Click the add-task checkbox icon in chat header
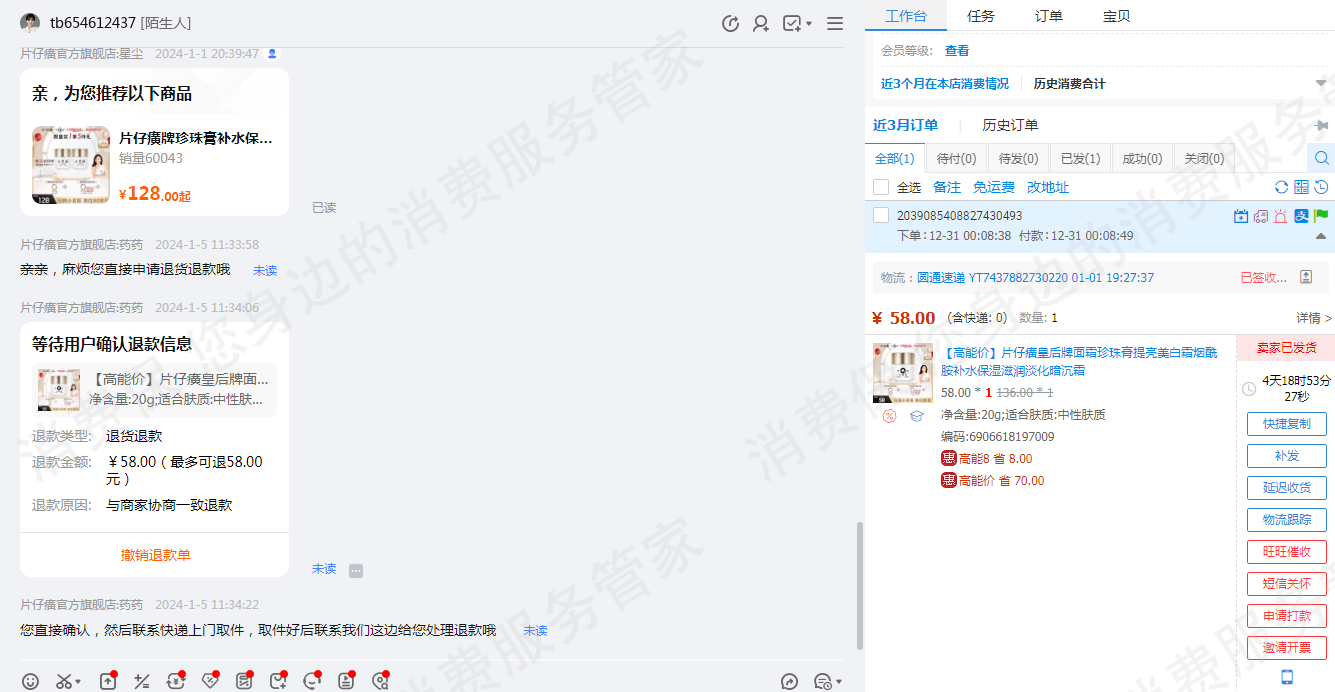The height and width of the screenshot is (692, 1335). coord(792,23)
